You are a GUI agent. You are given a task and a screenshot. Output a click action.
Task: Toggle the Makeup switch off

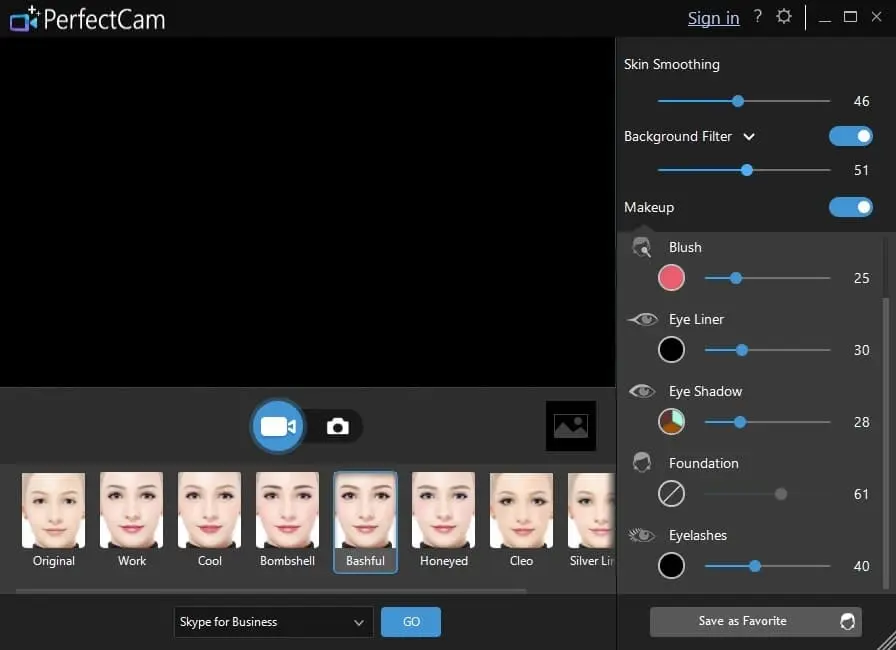[x=851, y=207]
